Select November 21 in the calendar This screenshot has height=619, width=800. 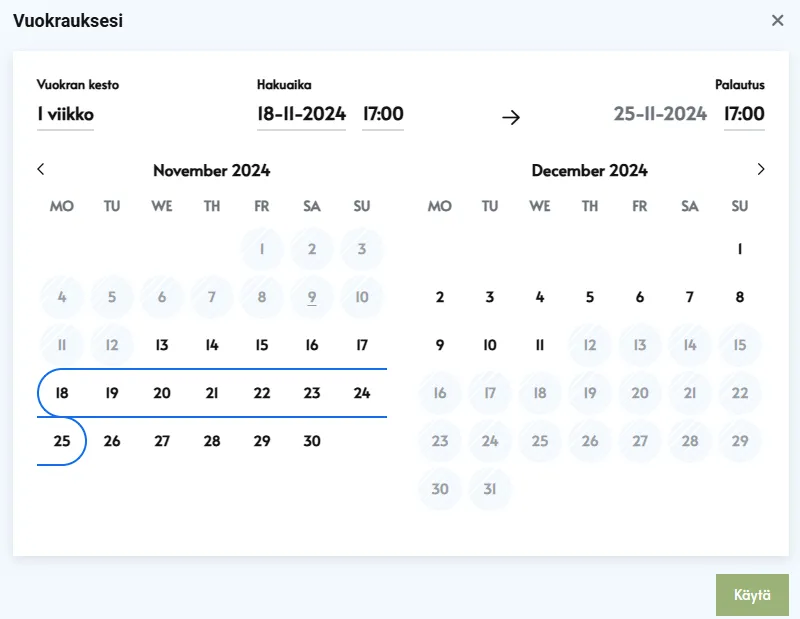pos(212,393)
